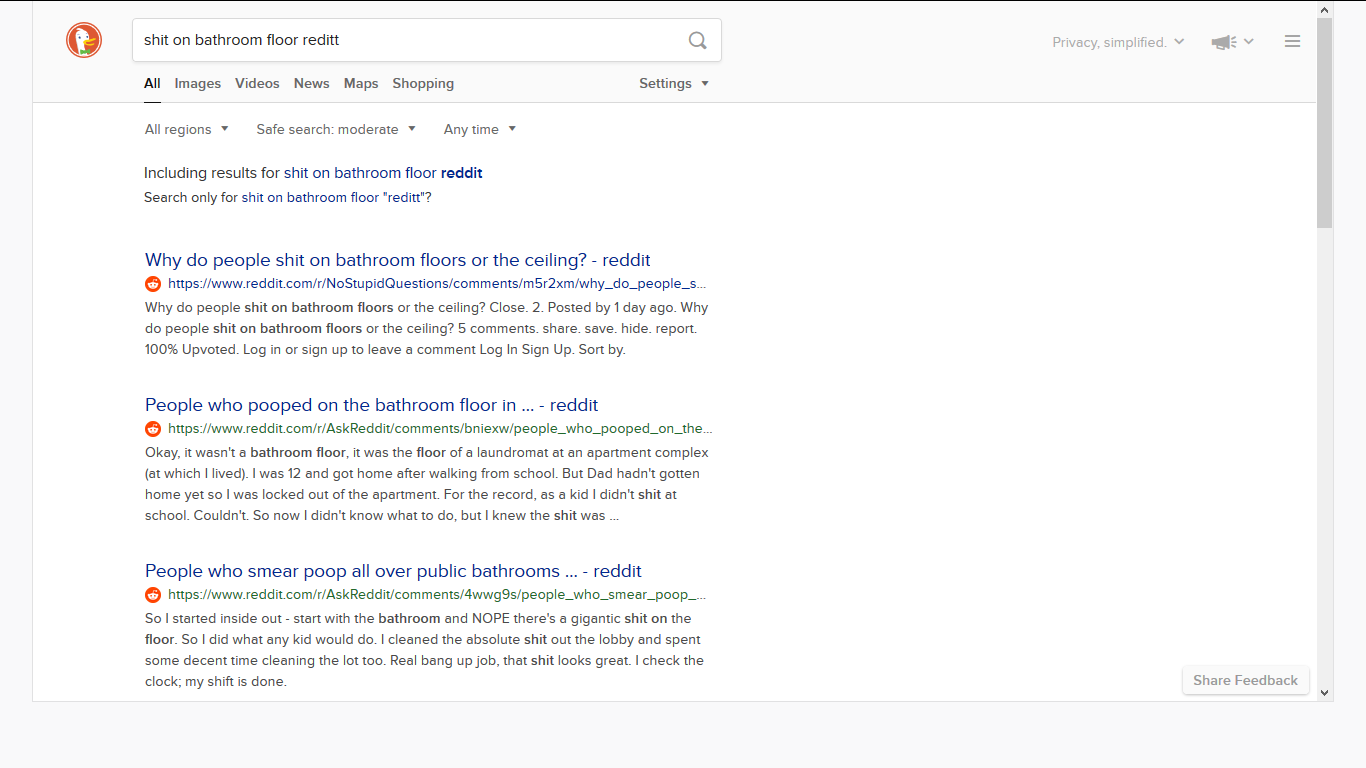Viewport: 1366px width, 768px height.
Task: Switch to the Maps tab
Action: point(361,84)
